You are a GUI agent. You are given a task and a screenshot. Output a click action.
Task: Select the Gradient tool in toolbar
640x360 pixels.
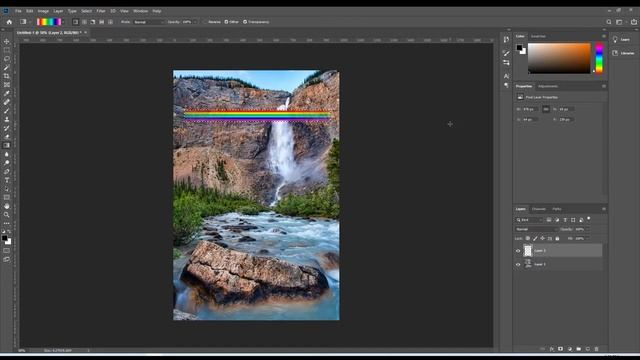pos(7,145)
